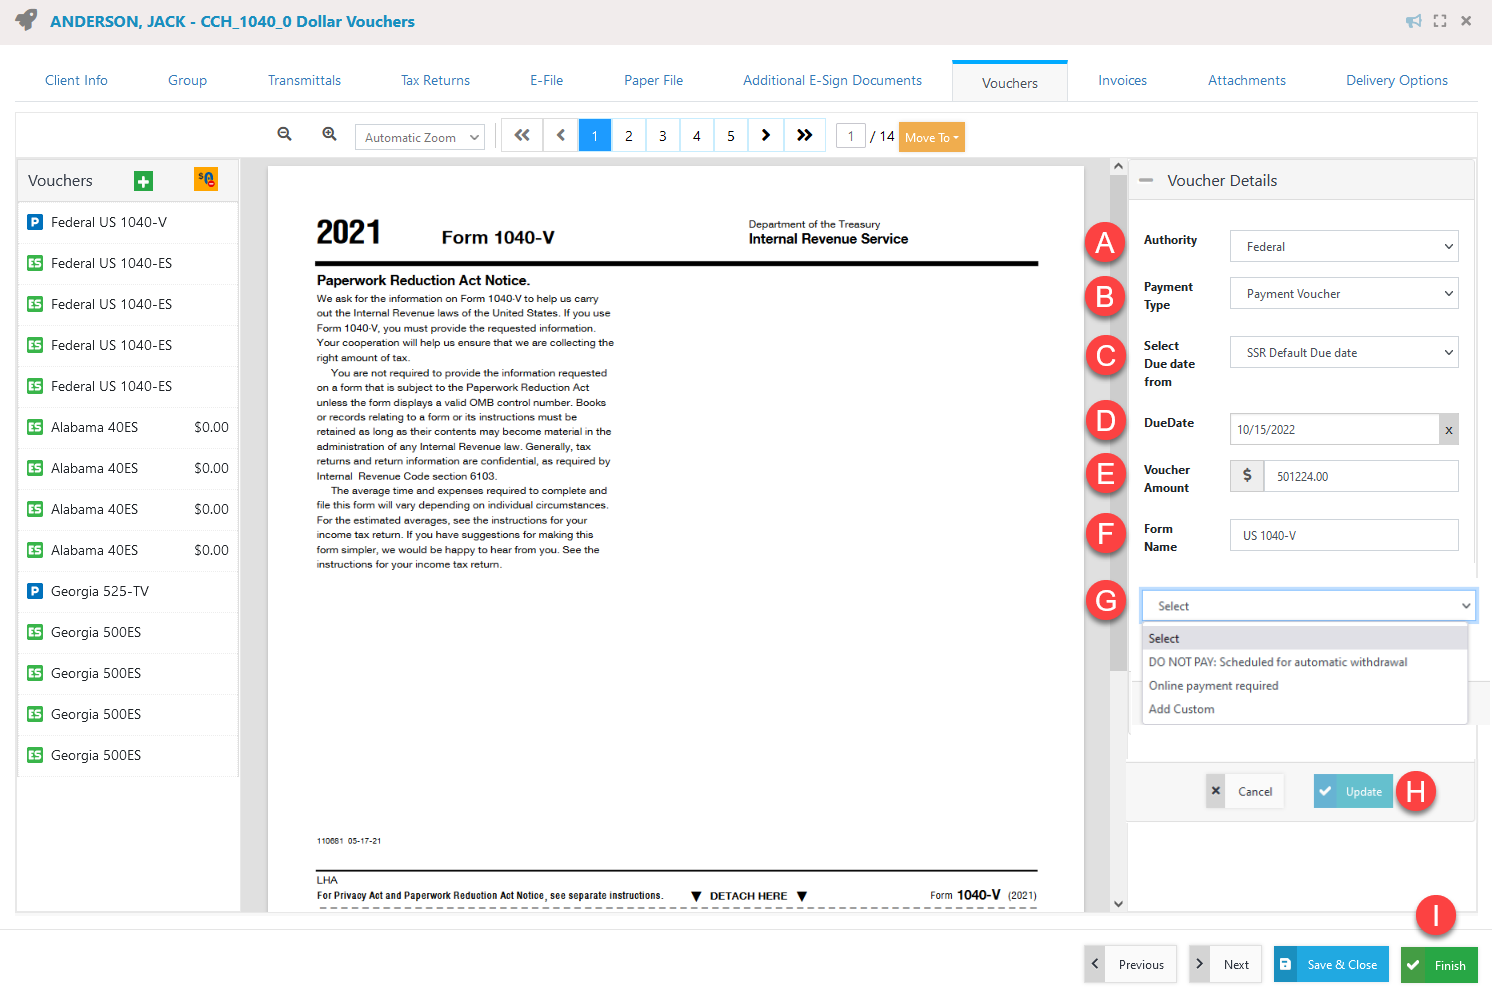This screenshot has width=1492, height=999.
Task: Open the Payment Type dropdown
Action: (1343, 293)
